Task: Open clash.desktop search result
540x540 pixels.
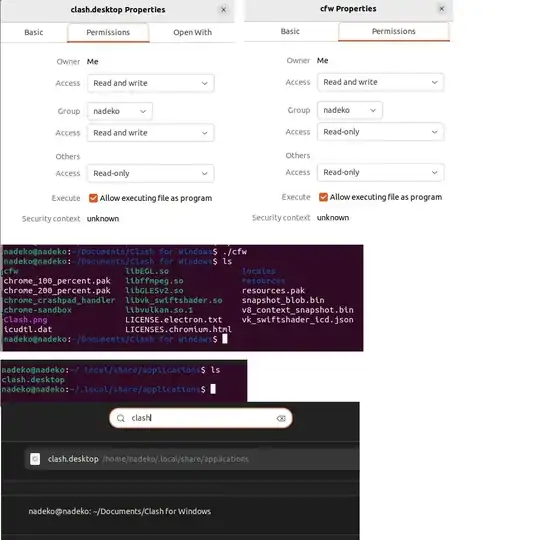Action: [x=193, y=459]
